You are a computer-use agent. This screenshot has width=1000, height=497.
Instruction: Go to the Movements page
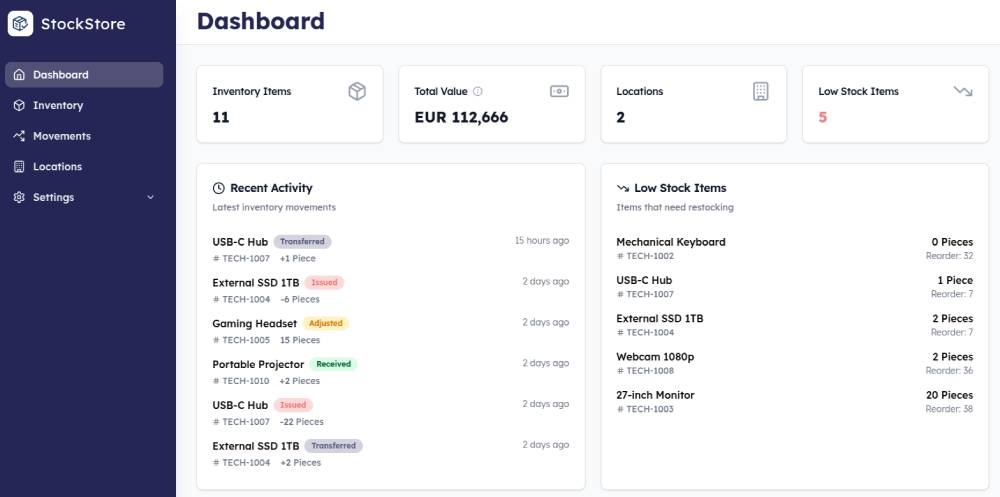coord(62,136)
